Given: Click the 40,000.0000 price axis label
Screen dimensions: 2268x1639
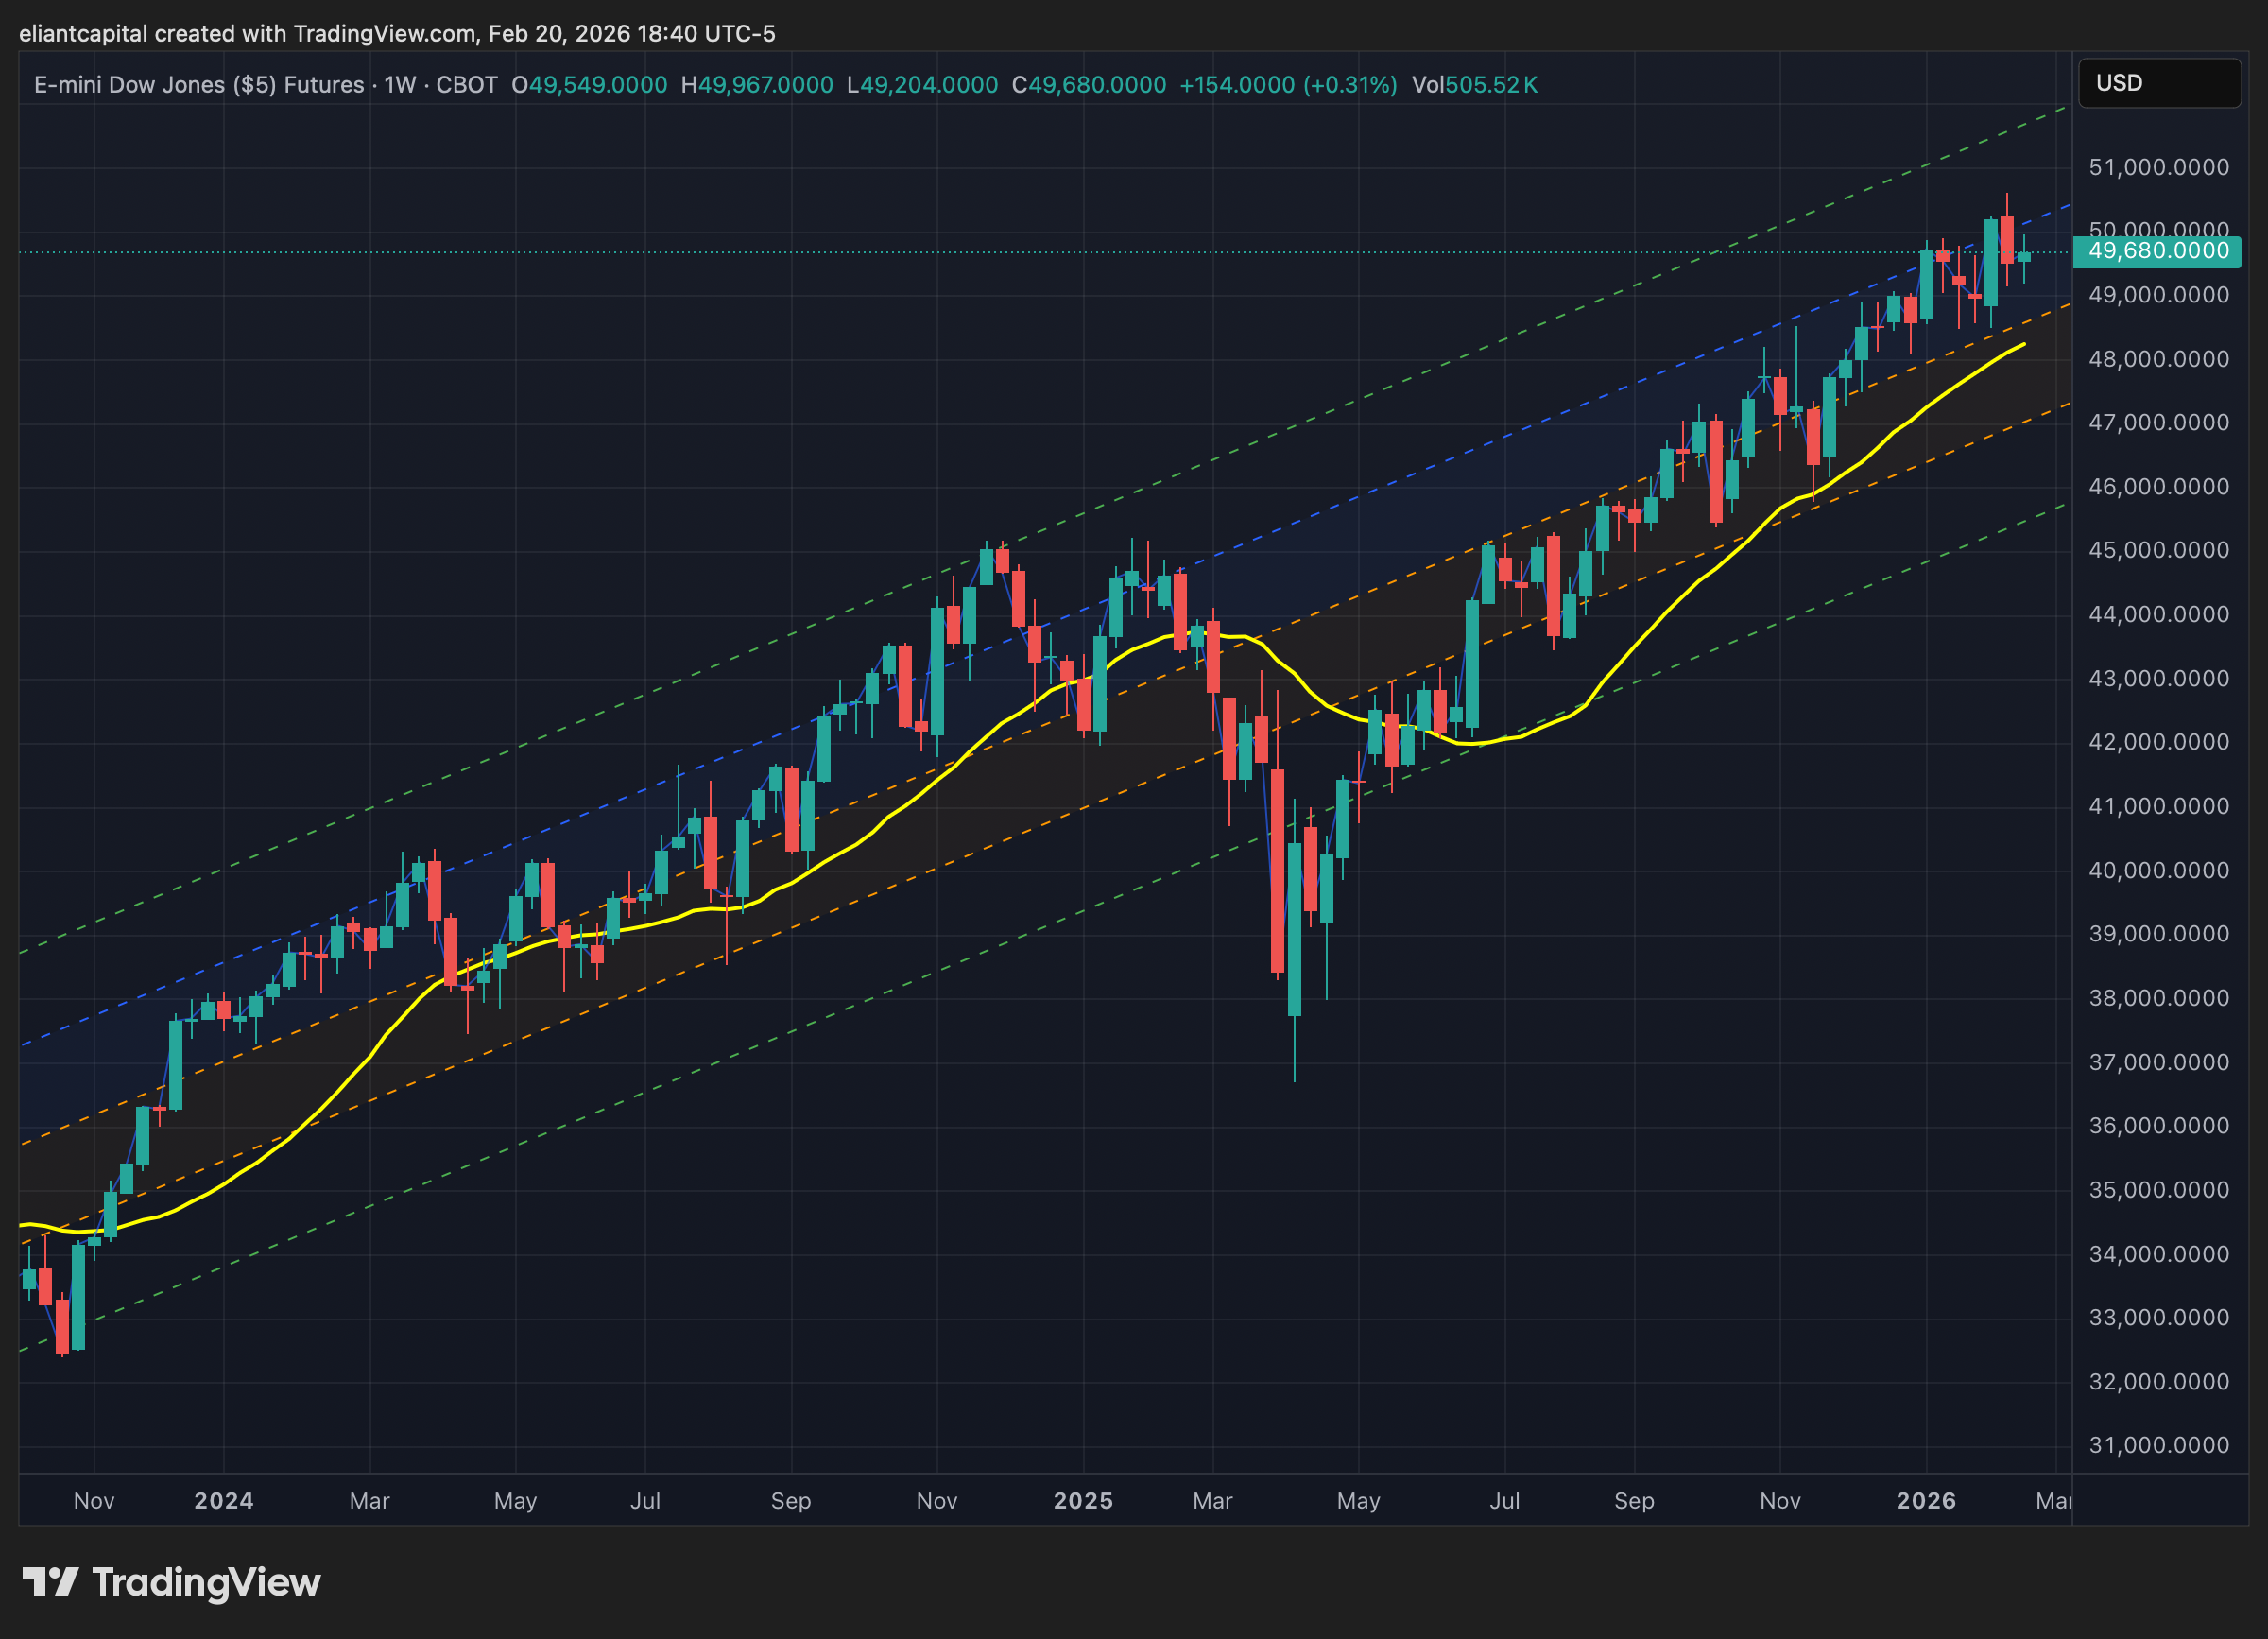Looking at the screenshot, I should (2158, 870).
